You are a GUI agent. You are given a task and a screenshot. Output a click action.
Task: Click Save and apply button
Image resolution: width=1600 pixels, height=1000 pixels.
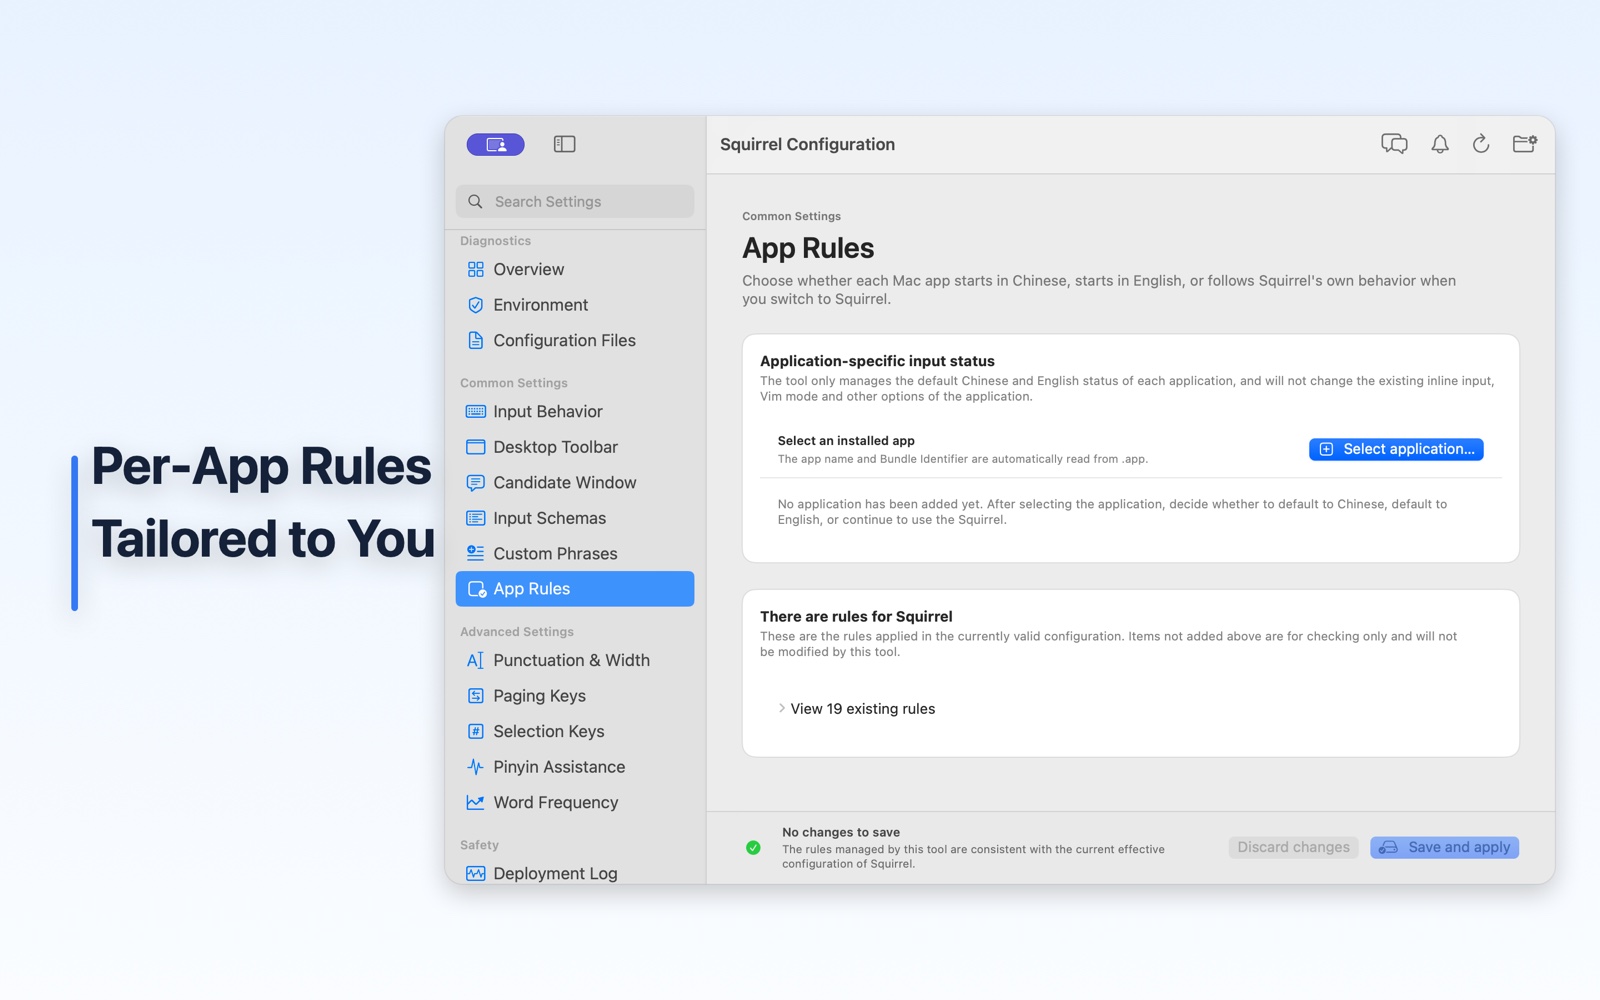[x=1444, y=847]
